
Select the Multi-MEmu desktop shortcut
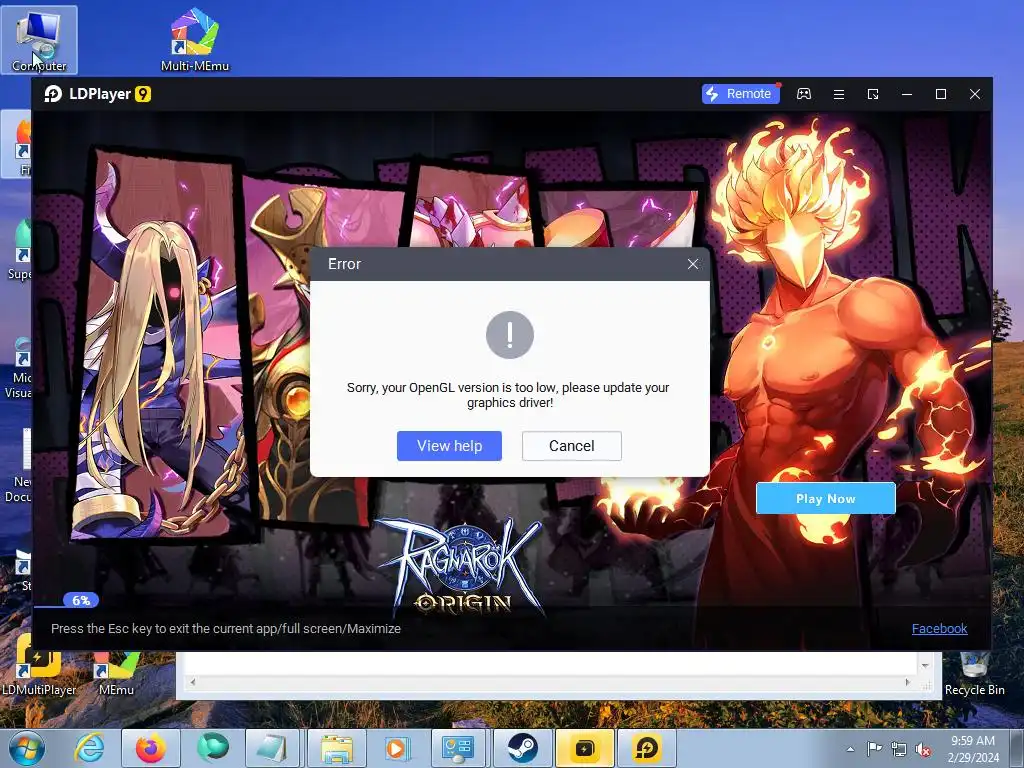[x=195, y=40]
